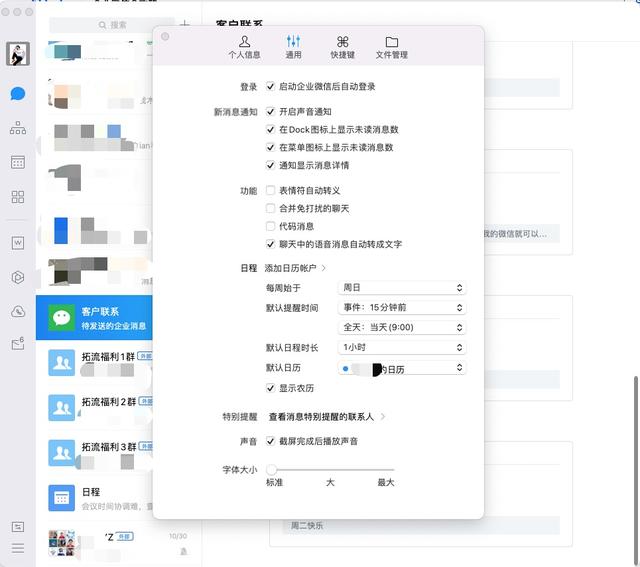Image resolution: width=640 pixels, height=567 pixels.
Task: Open 默认日历 dropdown
Action: (402, 368)
